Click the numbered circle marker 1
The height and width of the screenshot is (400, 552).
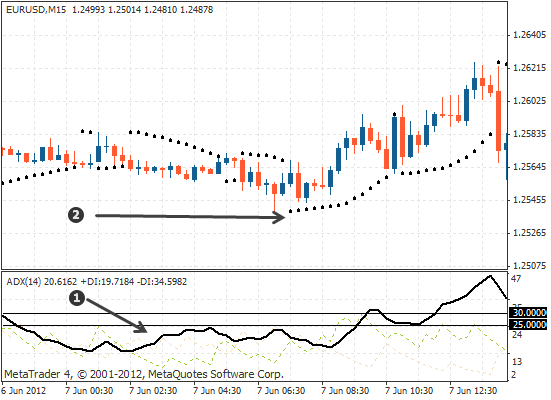(77, 298)
